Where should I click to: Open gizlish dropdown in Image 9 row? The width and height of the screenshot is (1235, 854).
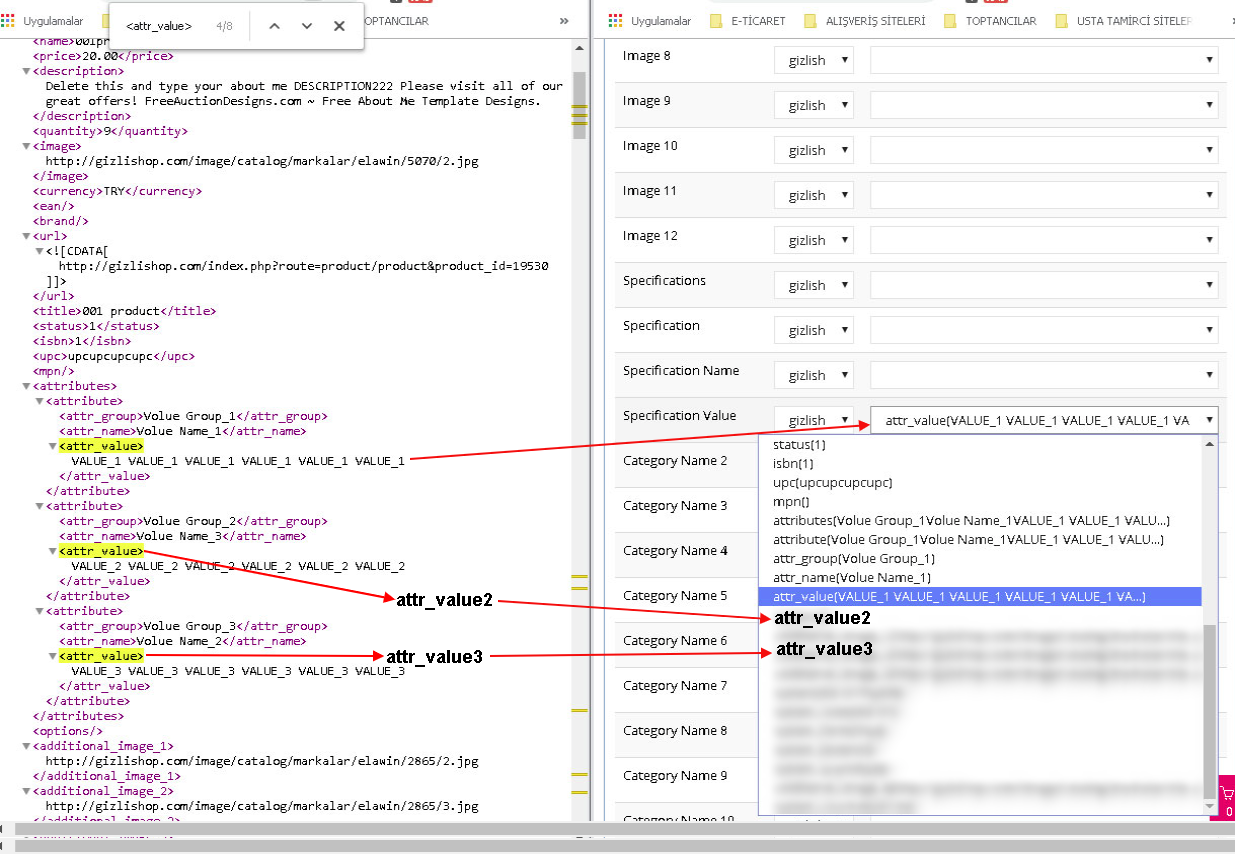click(x=814, y=105)
